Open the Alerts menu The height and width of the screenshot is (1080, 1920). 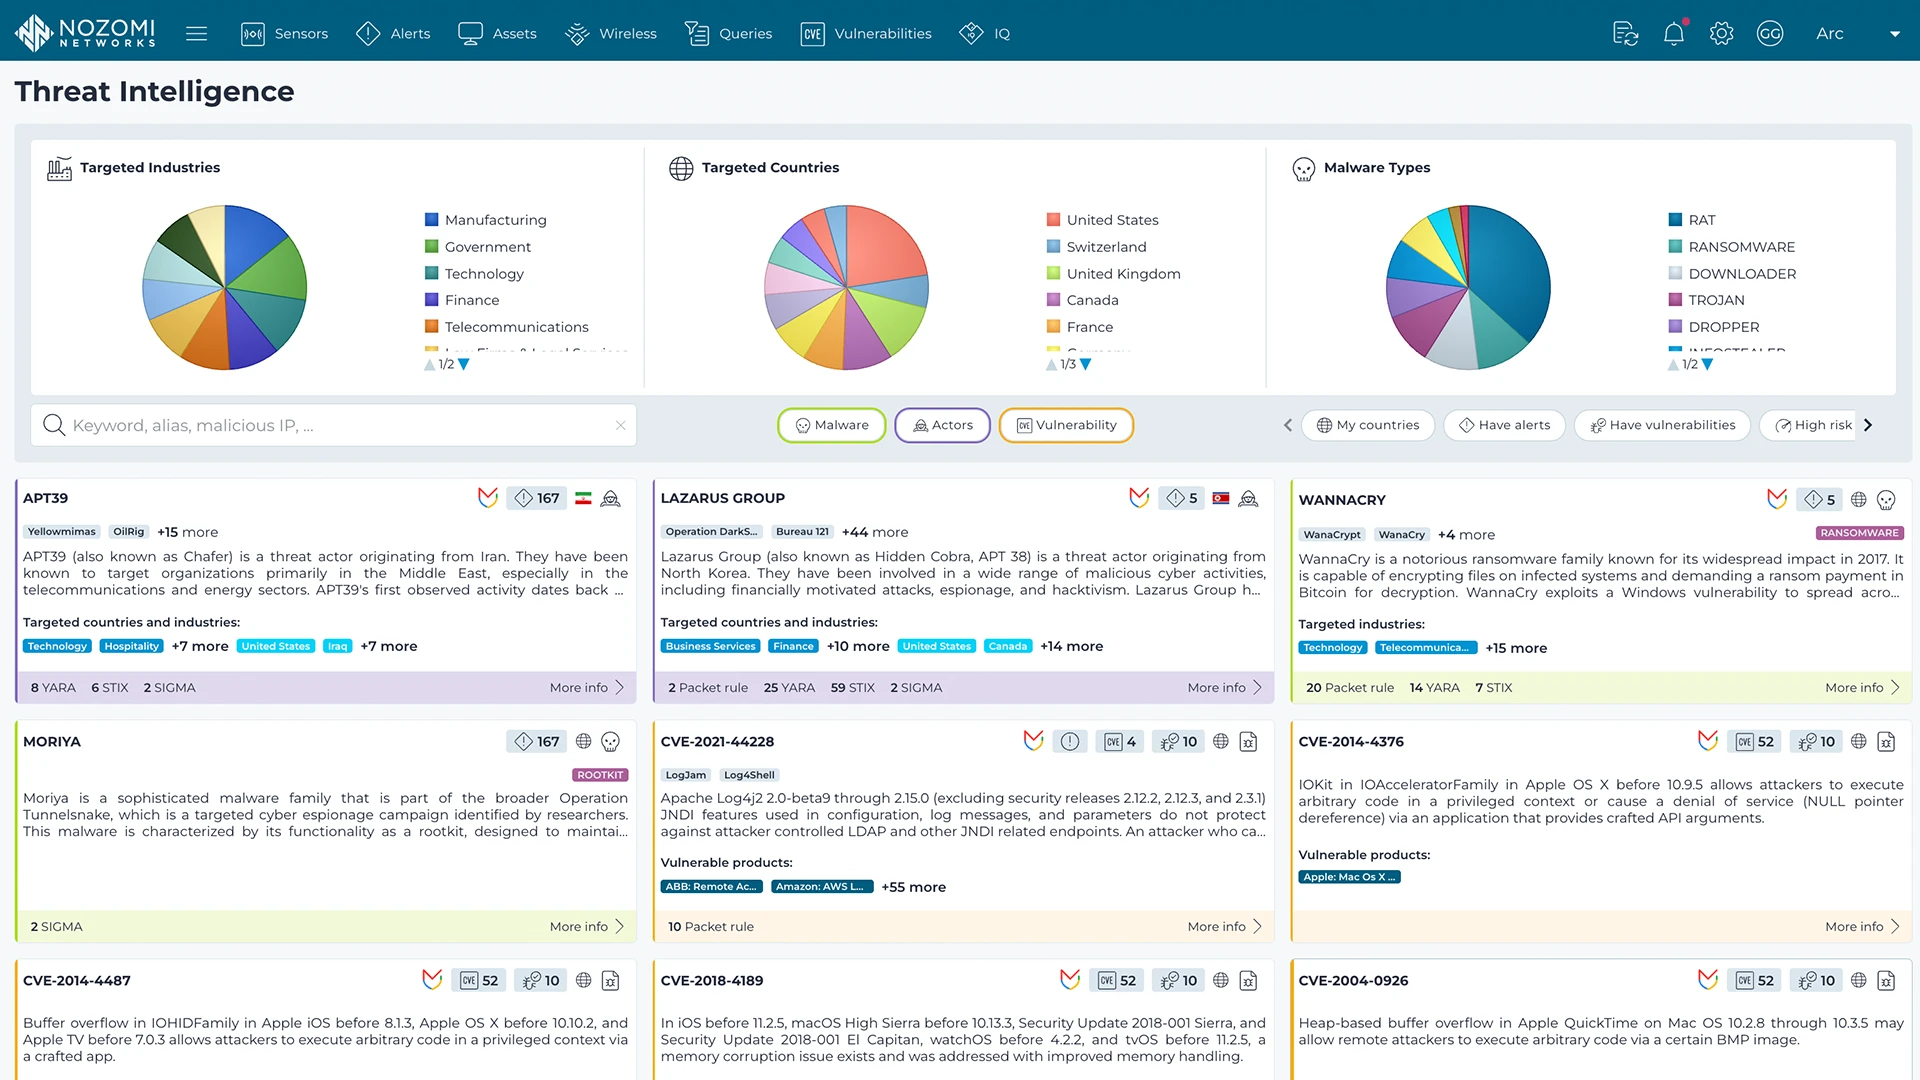click(393, 34)
